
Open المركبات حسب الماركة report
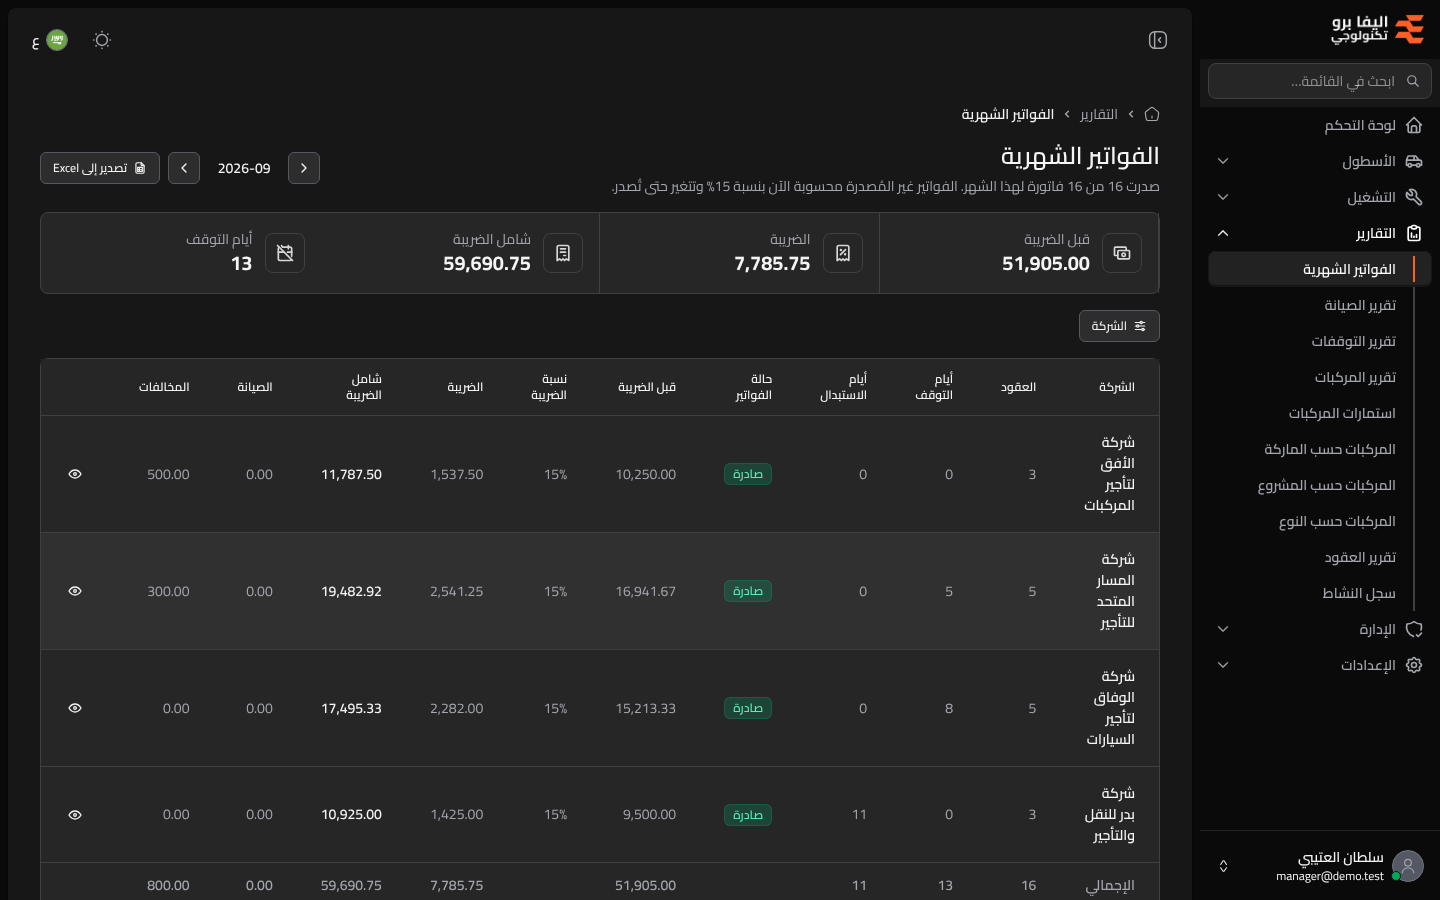coord(1320,449)
